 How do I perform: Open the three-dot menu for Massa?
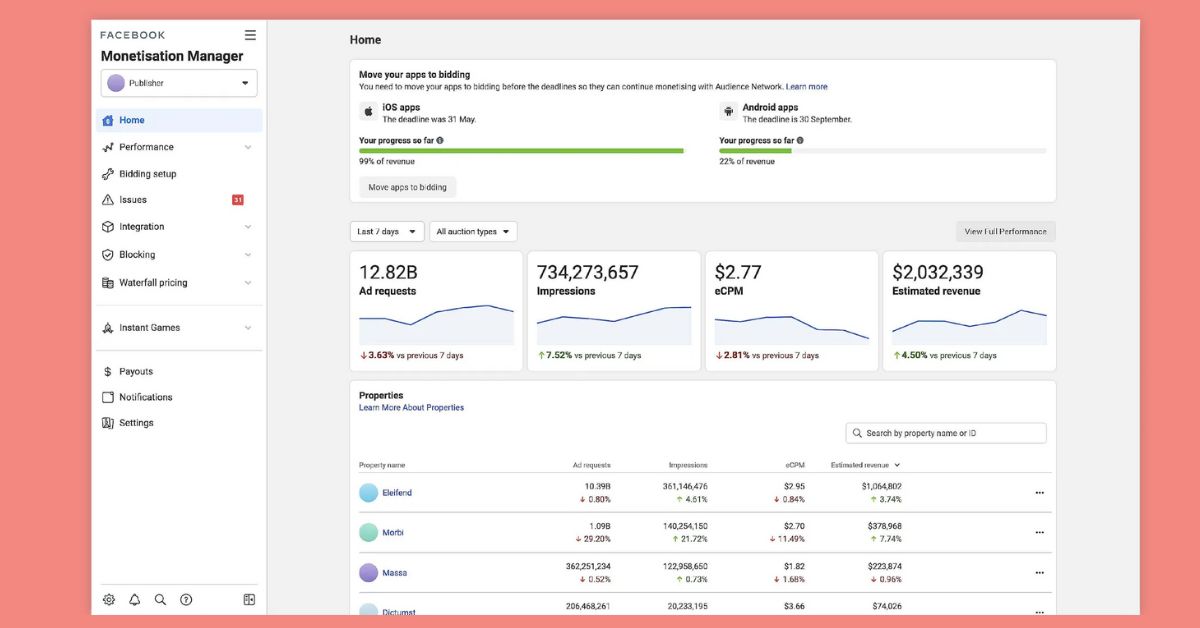1039,573
